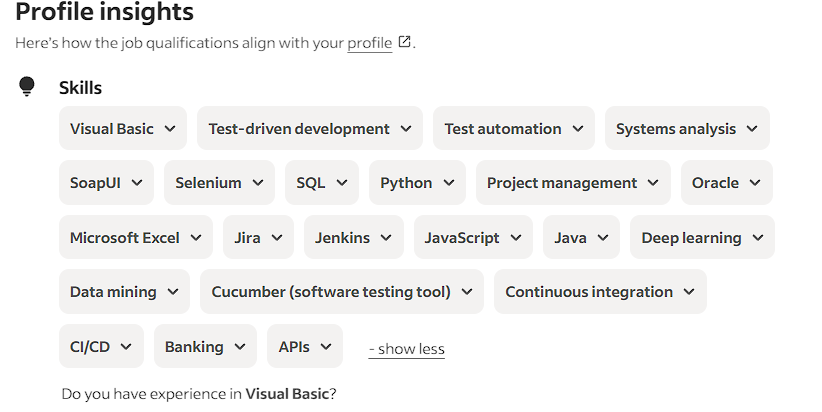Collapse the list with show less
822x412 pixels.
tap(407, 349)
